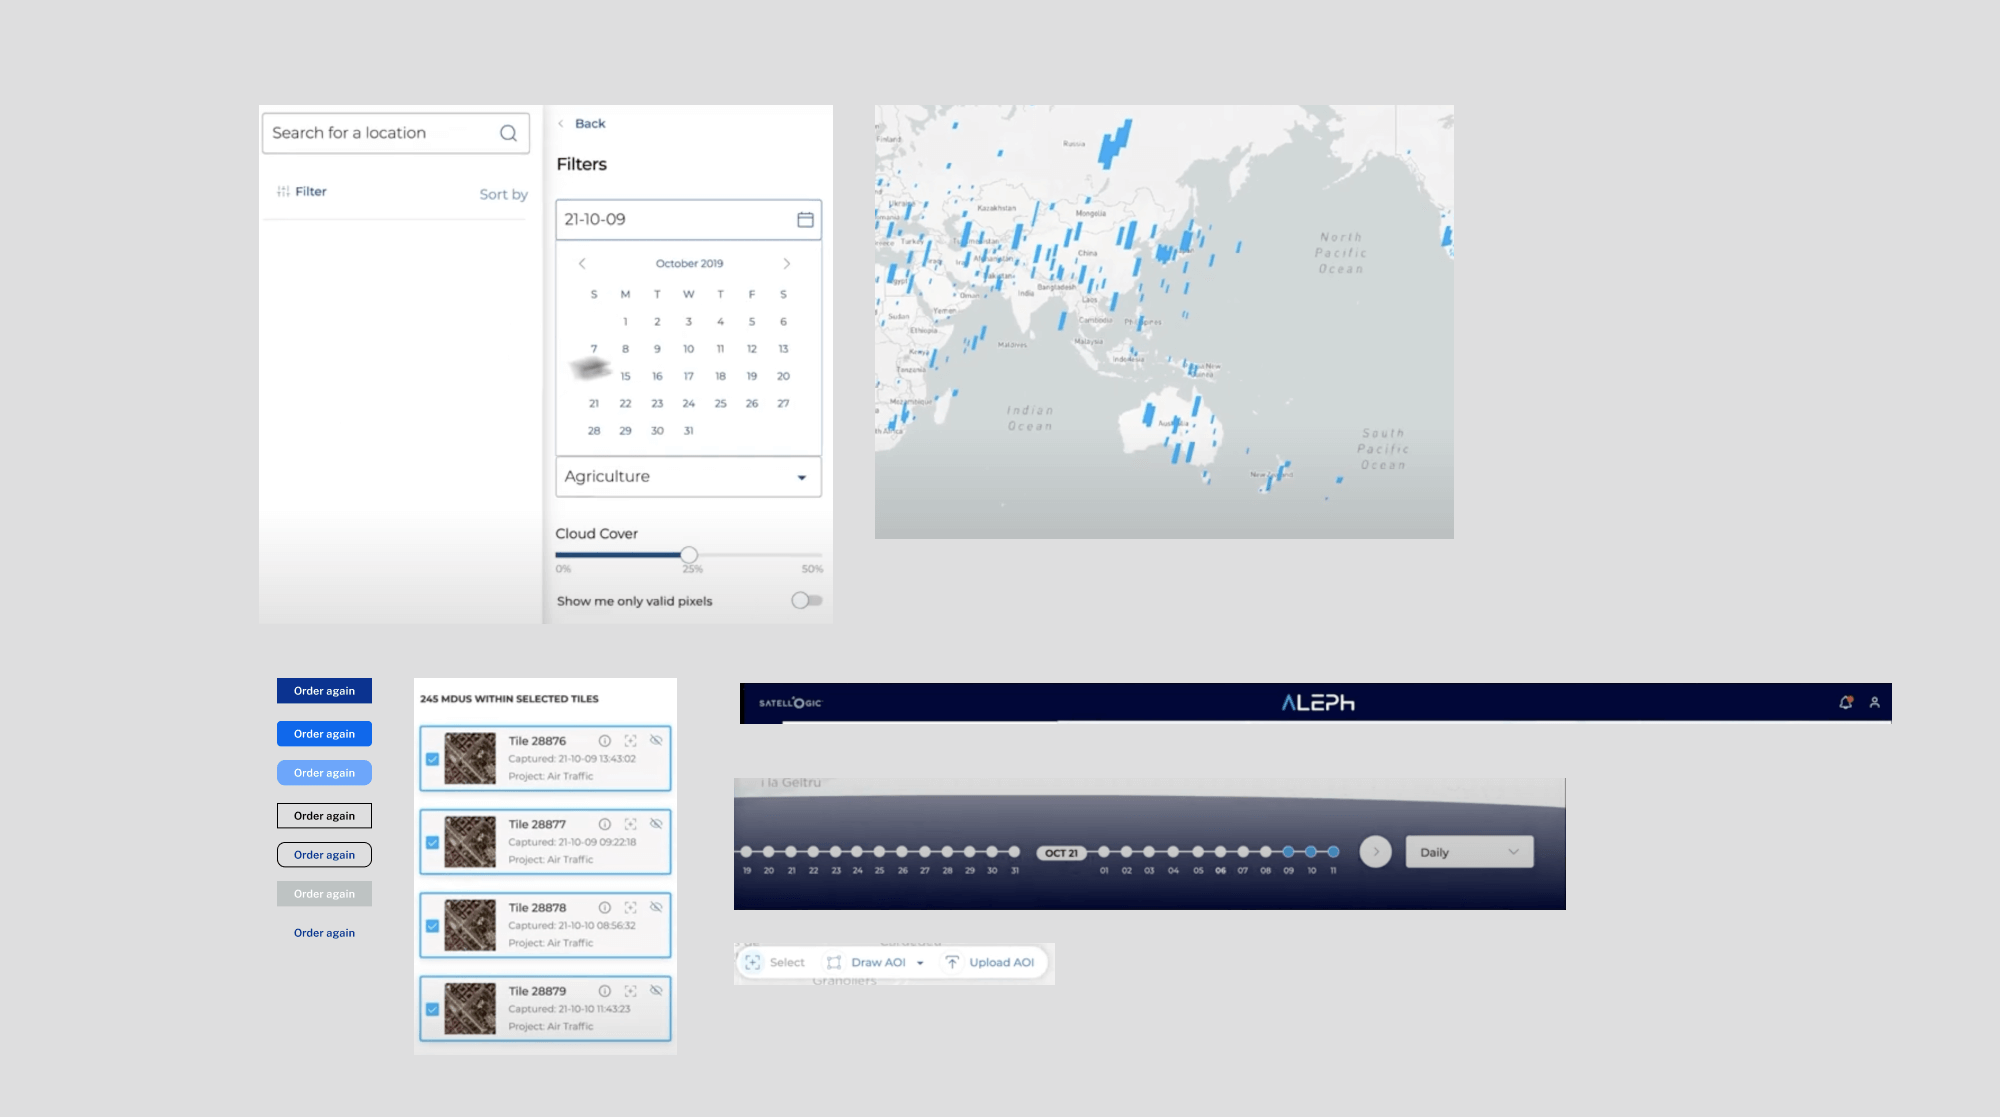Click the Cloud Cover slider handle
The image size is (2000, 1117).
click(689, 555)
